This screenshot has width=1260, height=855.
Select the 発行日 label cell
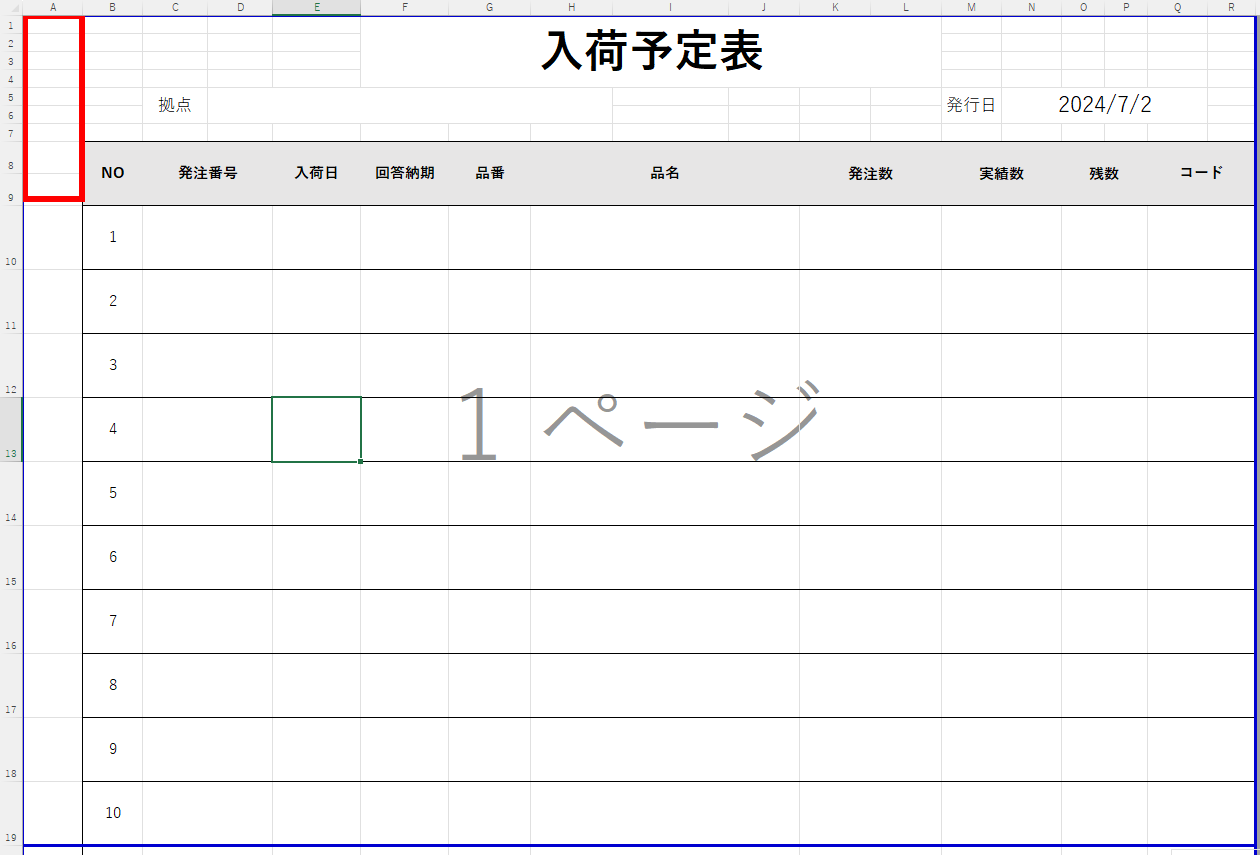tap(970, 105)
